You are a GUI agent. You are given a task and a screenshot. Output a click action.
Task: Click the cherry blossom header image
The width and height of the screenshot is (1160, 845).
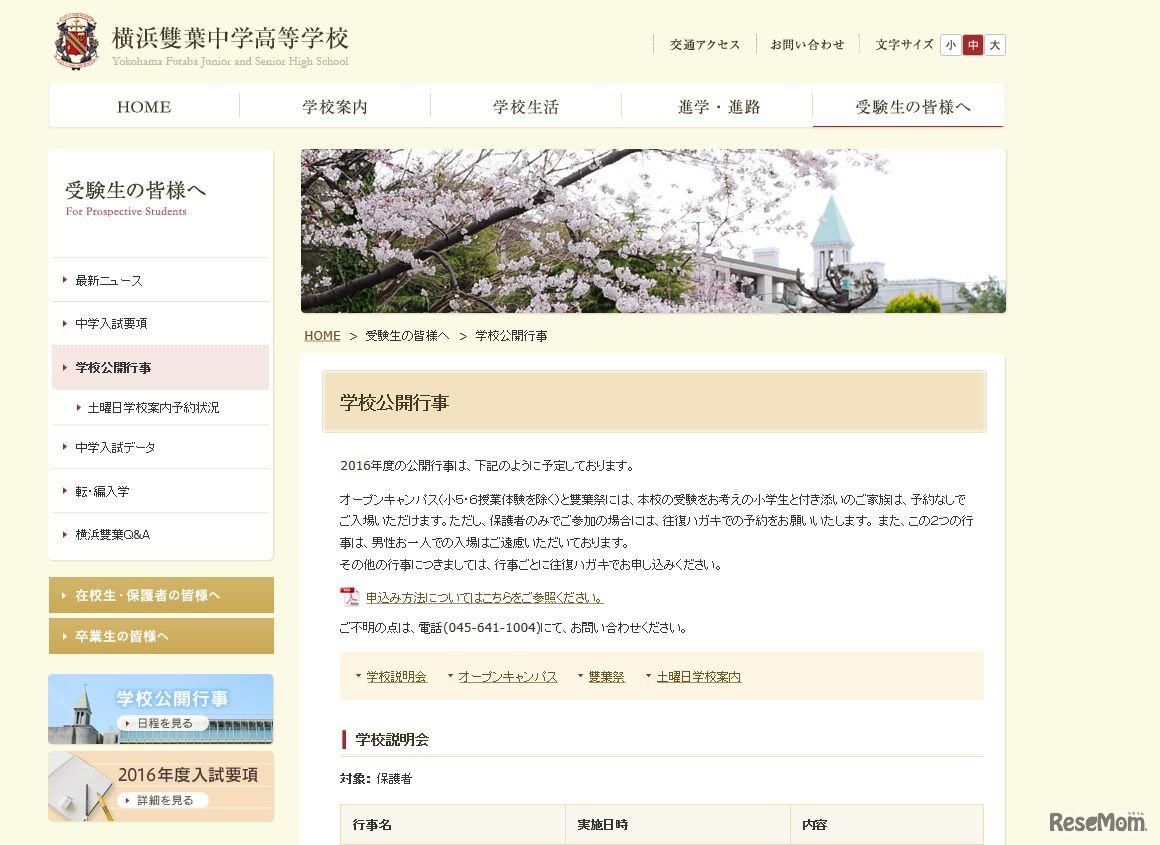[653, 231]
